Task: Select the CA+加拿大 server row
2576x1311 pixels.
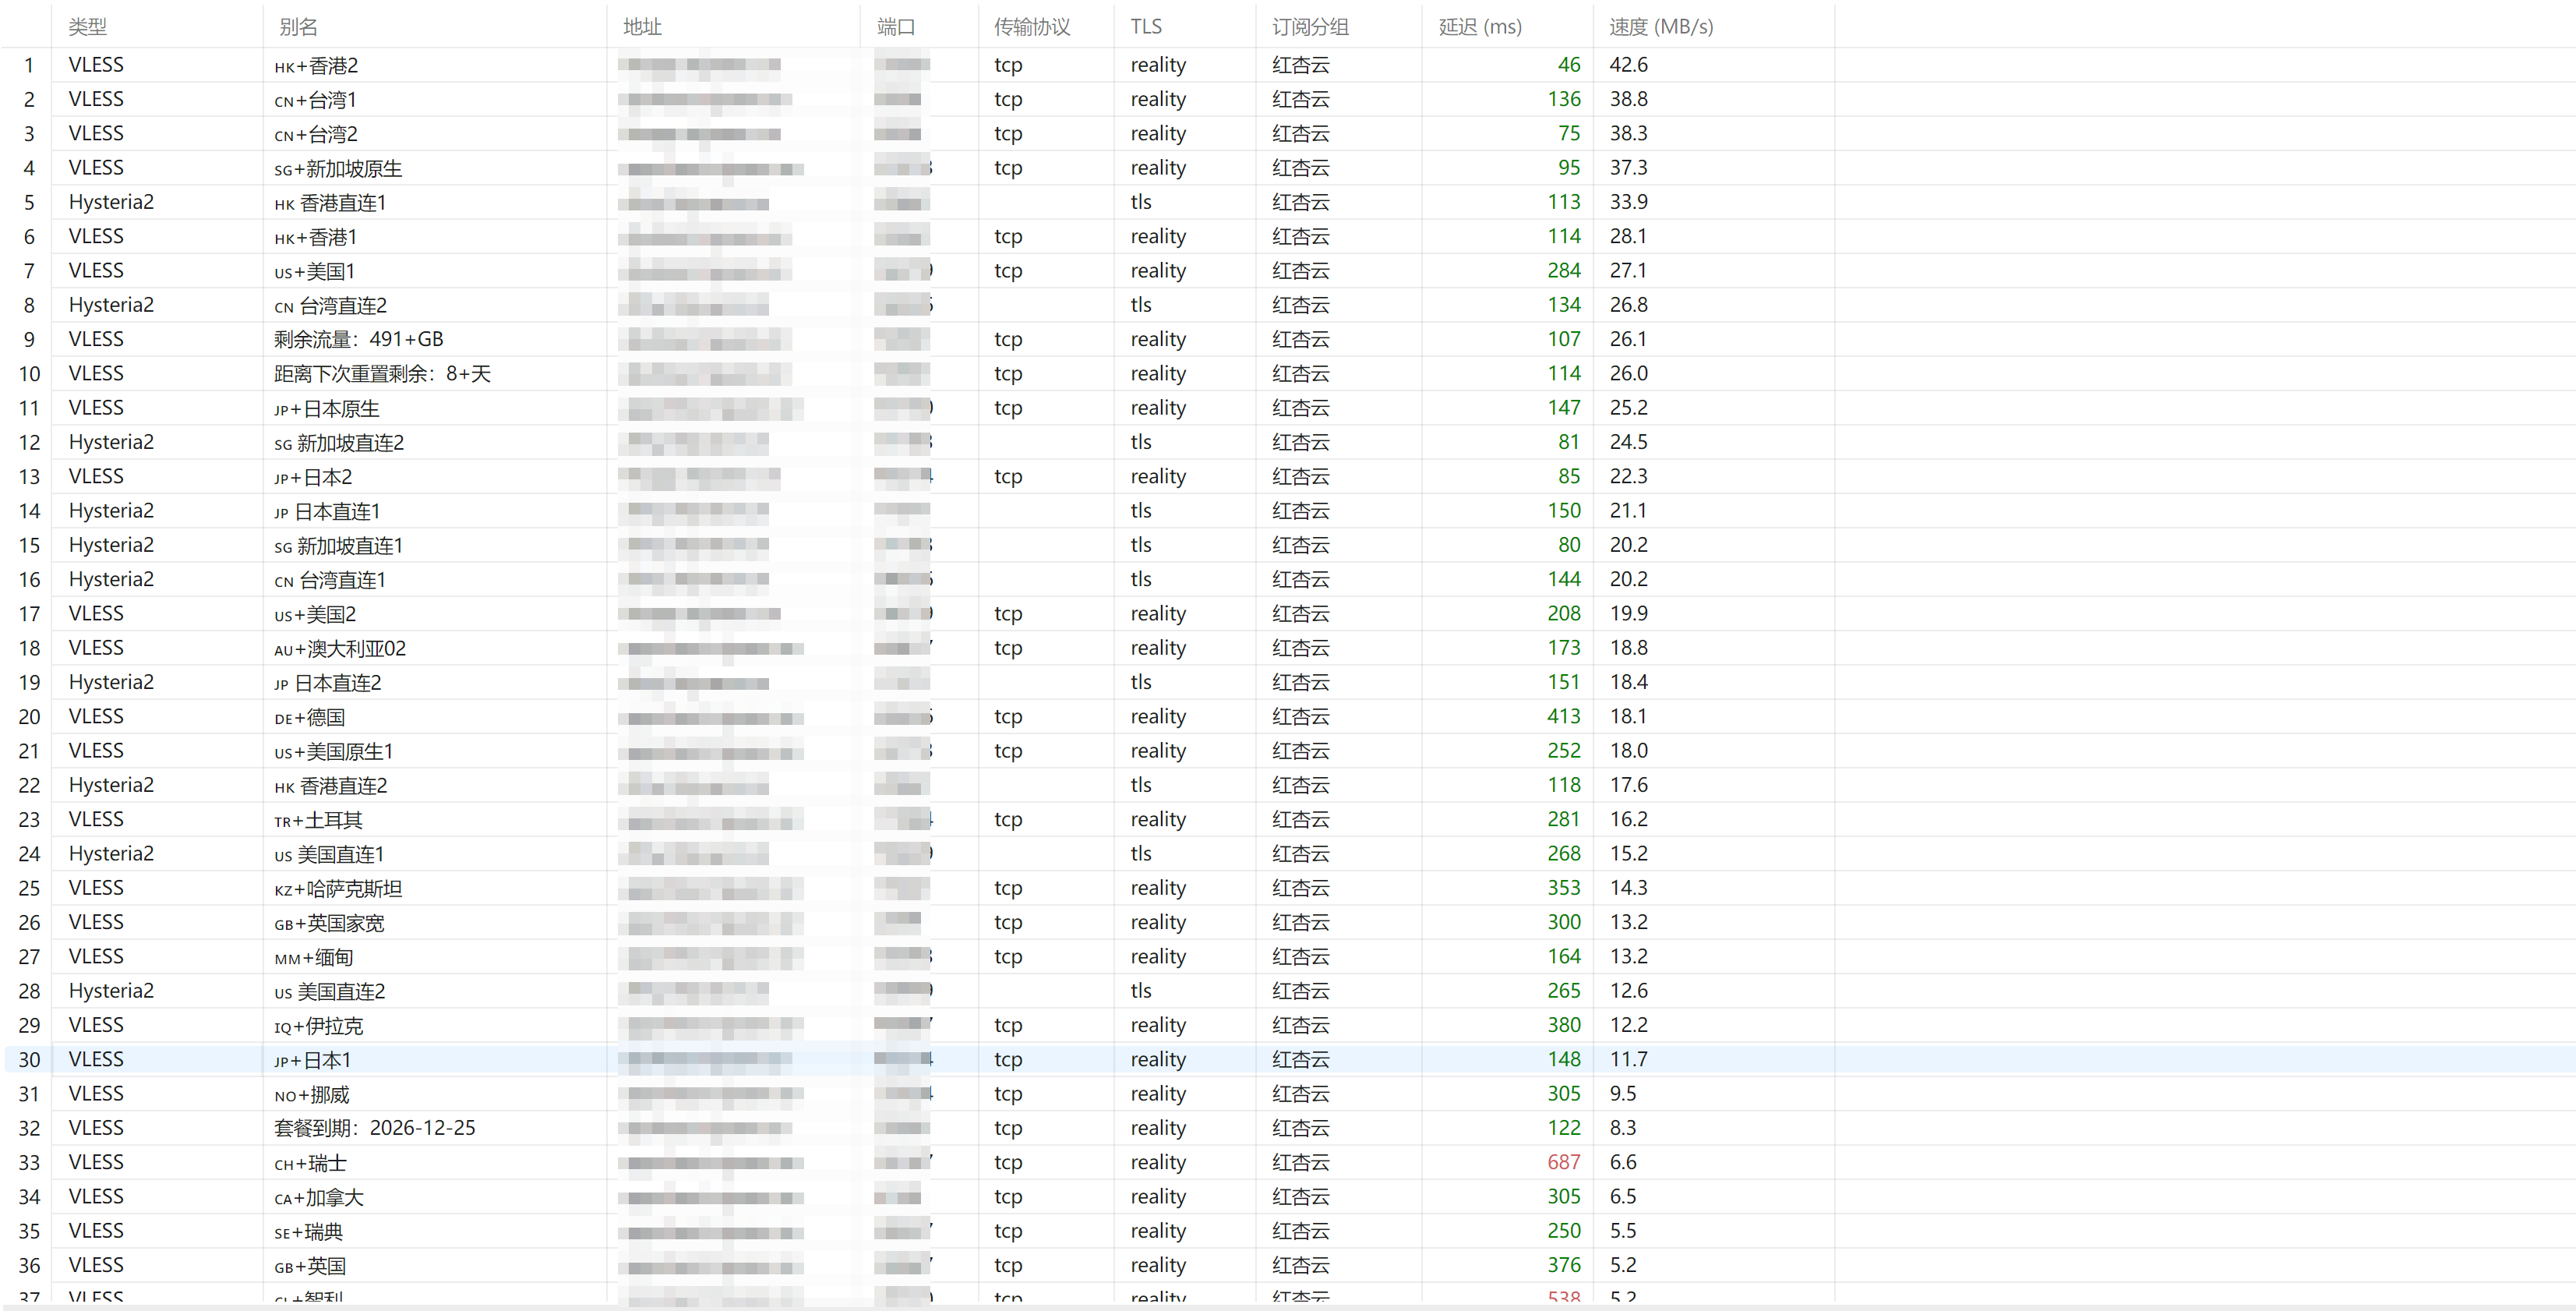Action: [x=1288, y=1197]
